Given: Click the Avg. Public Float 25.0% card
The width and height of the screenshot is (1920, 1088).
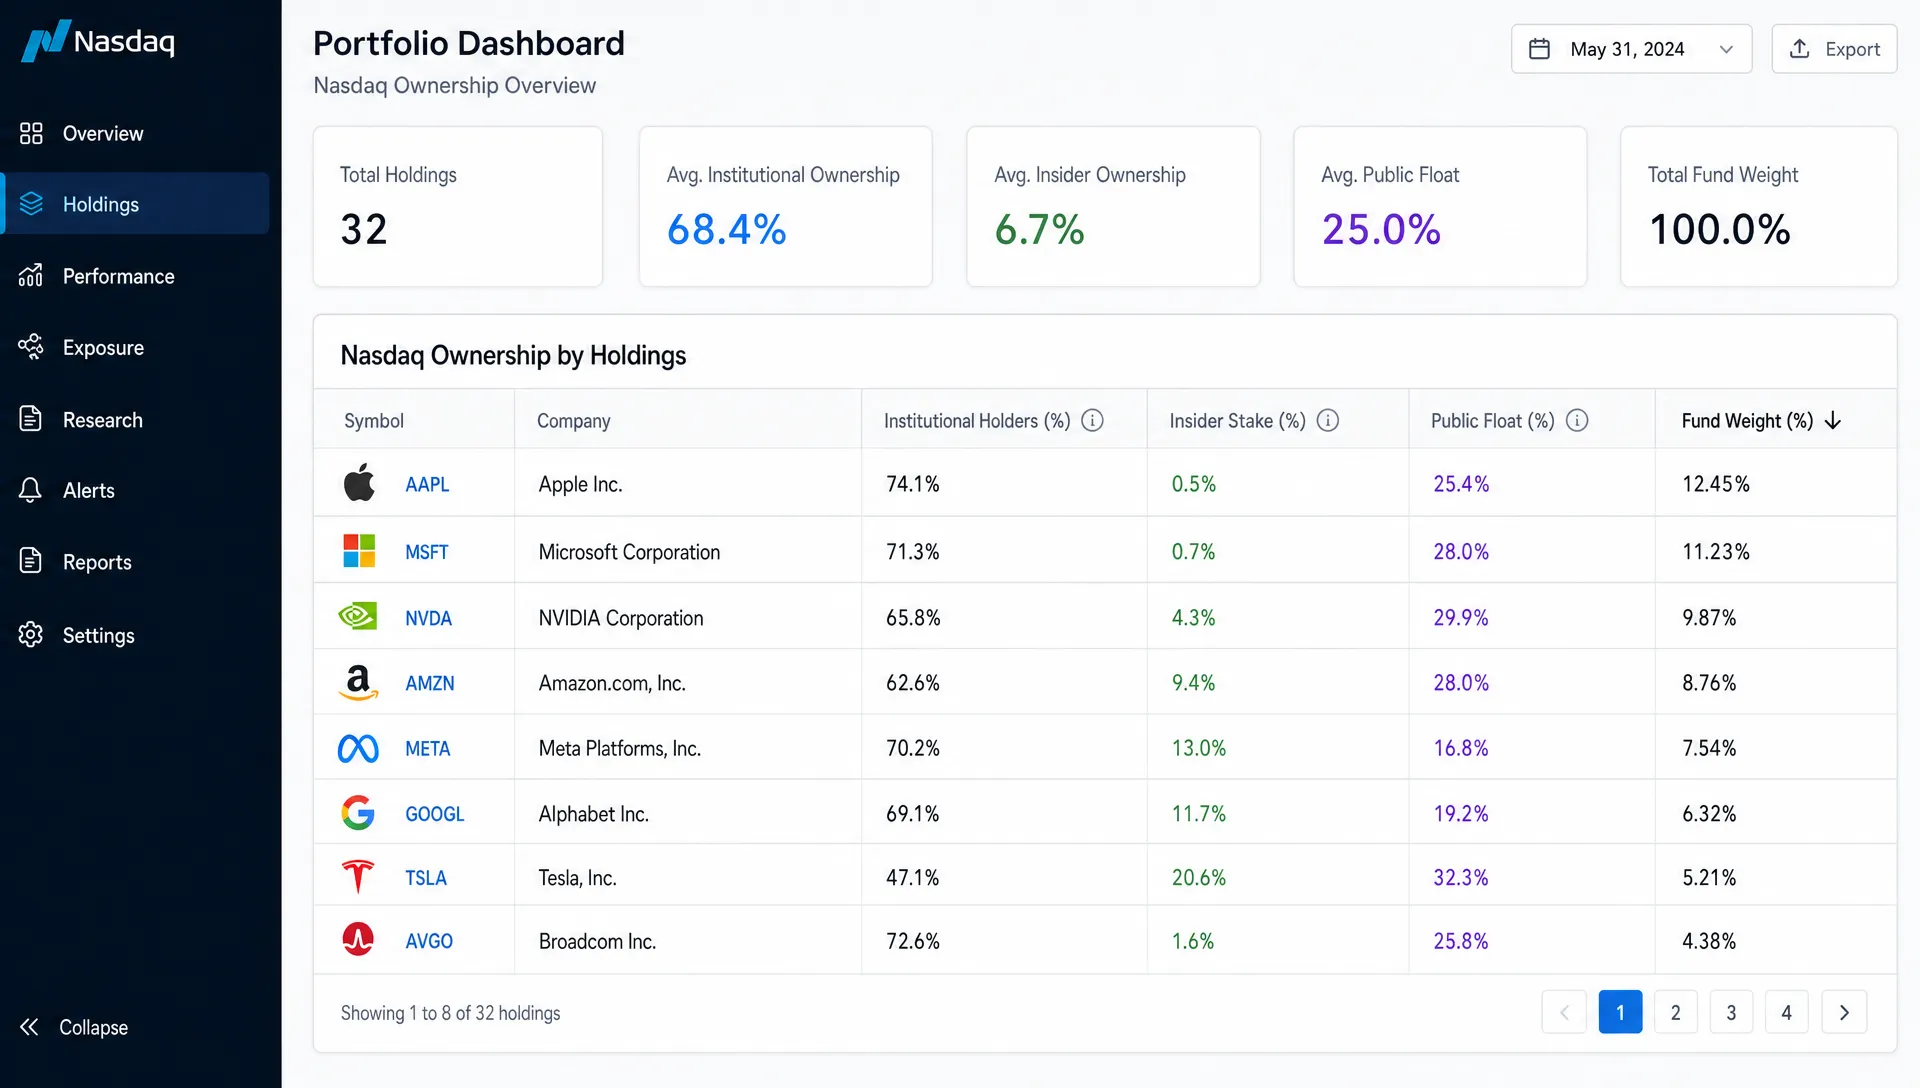Looking at the screenshot, I should pyautogui.click(x=1440, y=207).
